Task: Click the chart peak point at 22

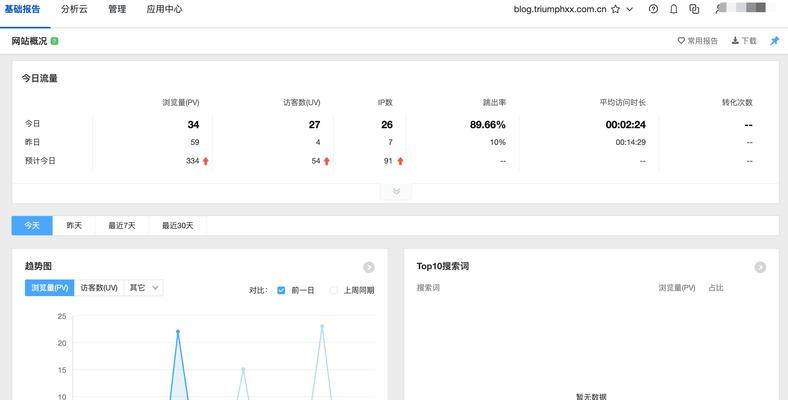Action: point(178,332)
